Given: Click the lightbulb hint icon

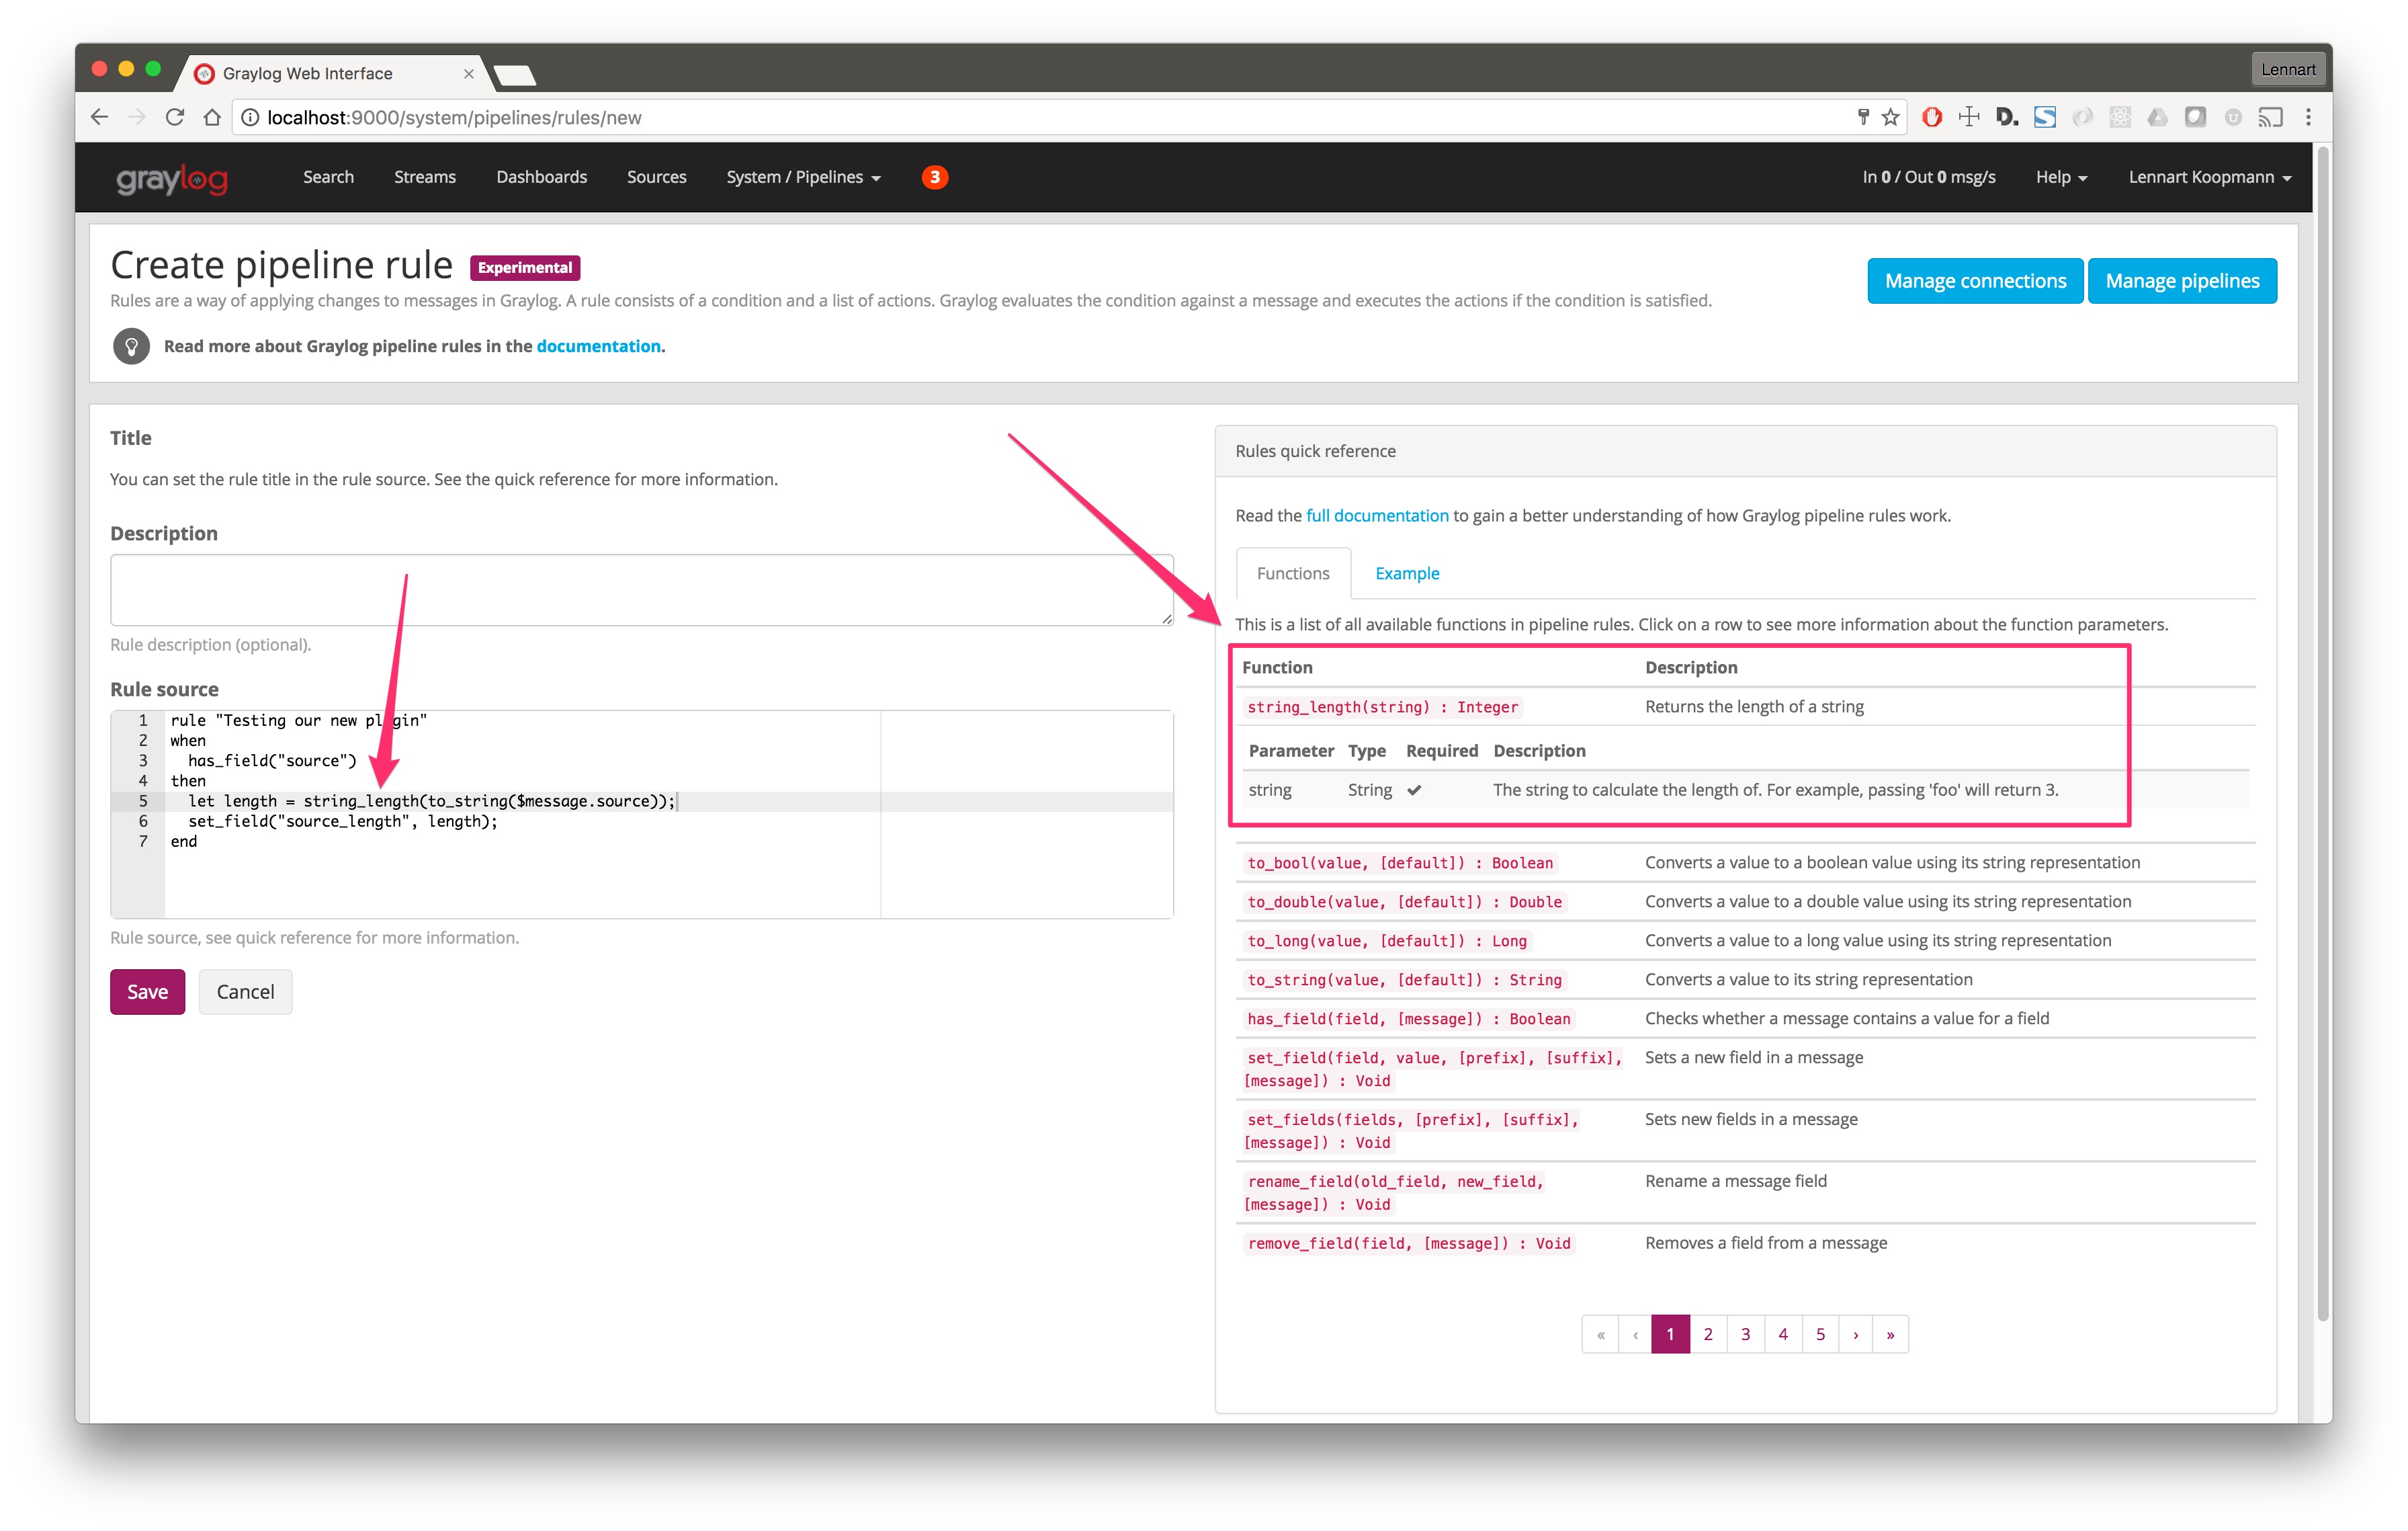Looking at the screenshot, I should tap(131, 346).
